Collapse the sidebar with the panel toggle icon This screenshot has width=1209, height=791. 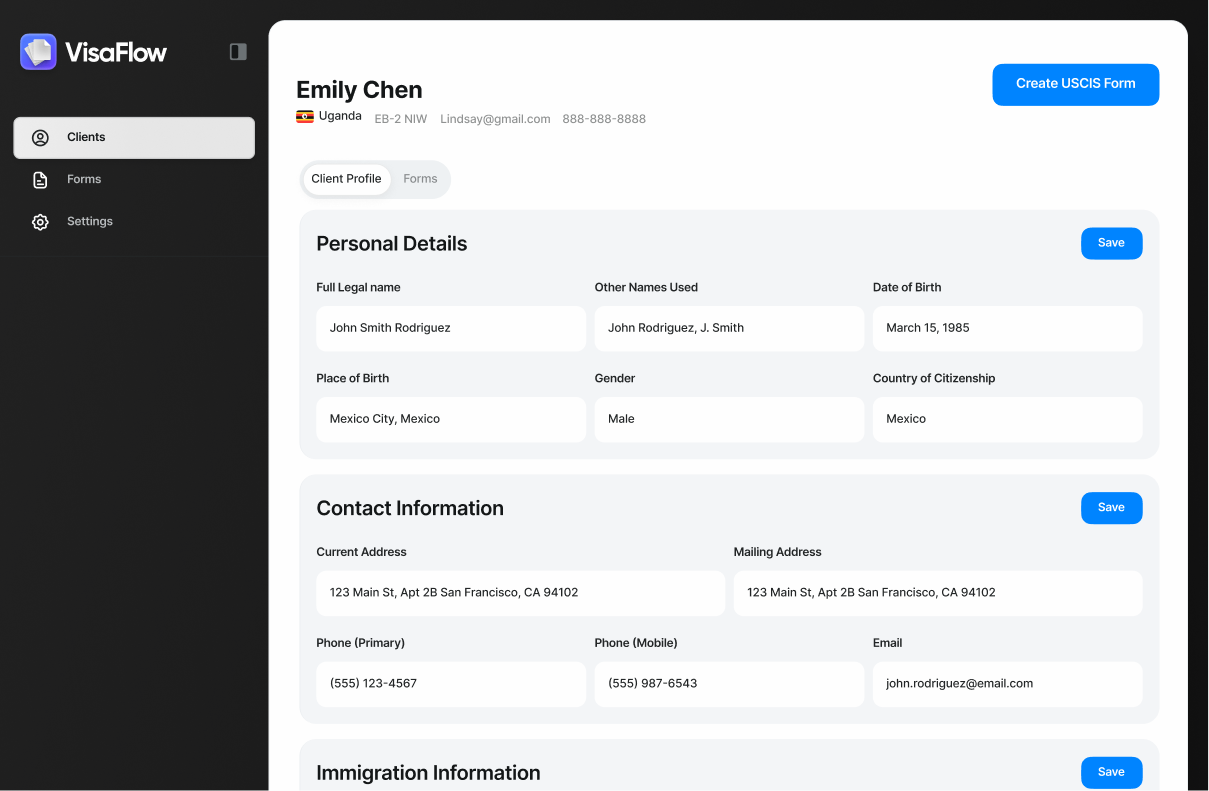click(238, 51)
